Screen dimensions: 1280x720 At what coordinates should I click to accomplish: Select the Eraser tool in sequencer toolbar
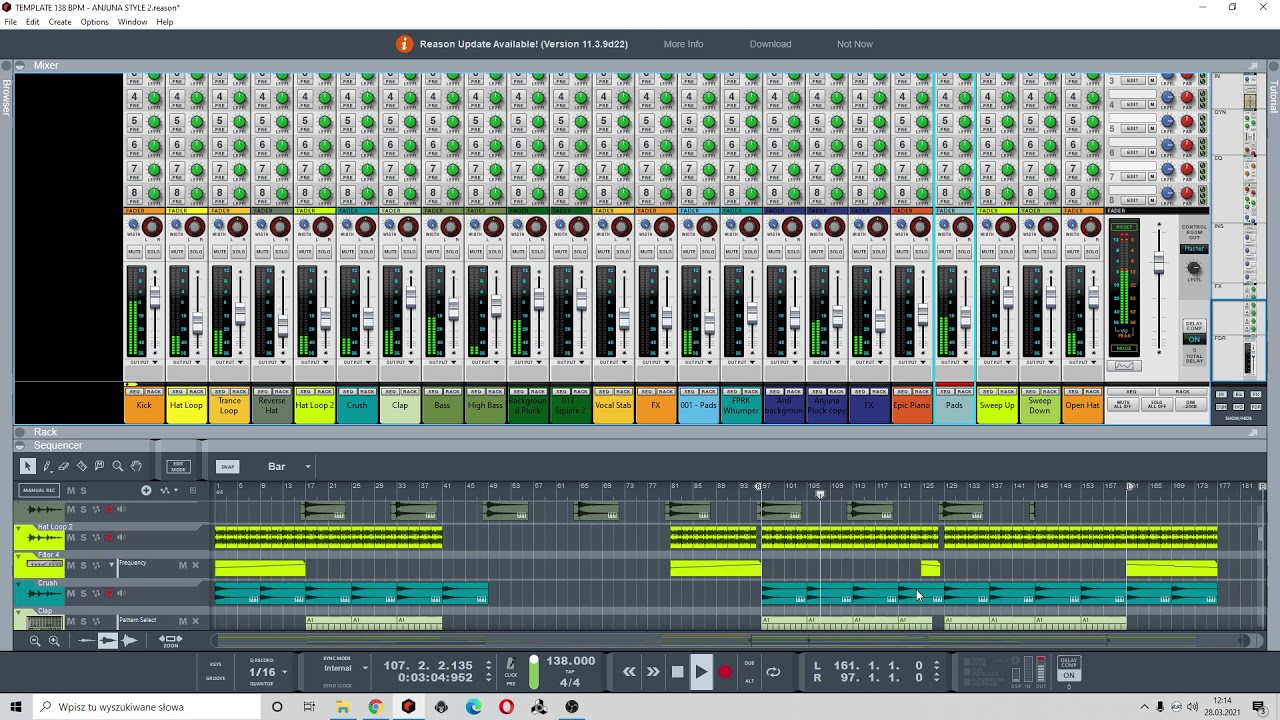[64, 466]
